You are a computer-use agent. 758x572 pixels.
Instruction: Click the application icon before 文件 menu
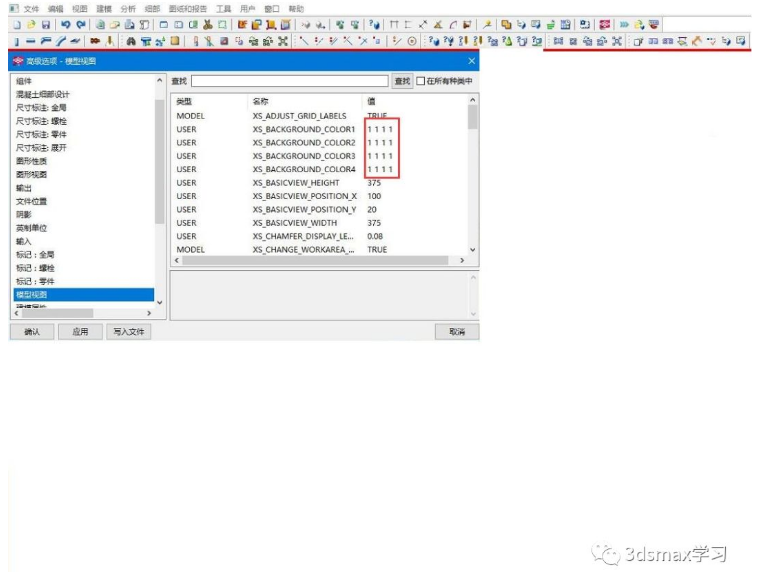14,9
